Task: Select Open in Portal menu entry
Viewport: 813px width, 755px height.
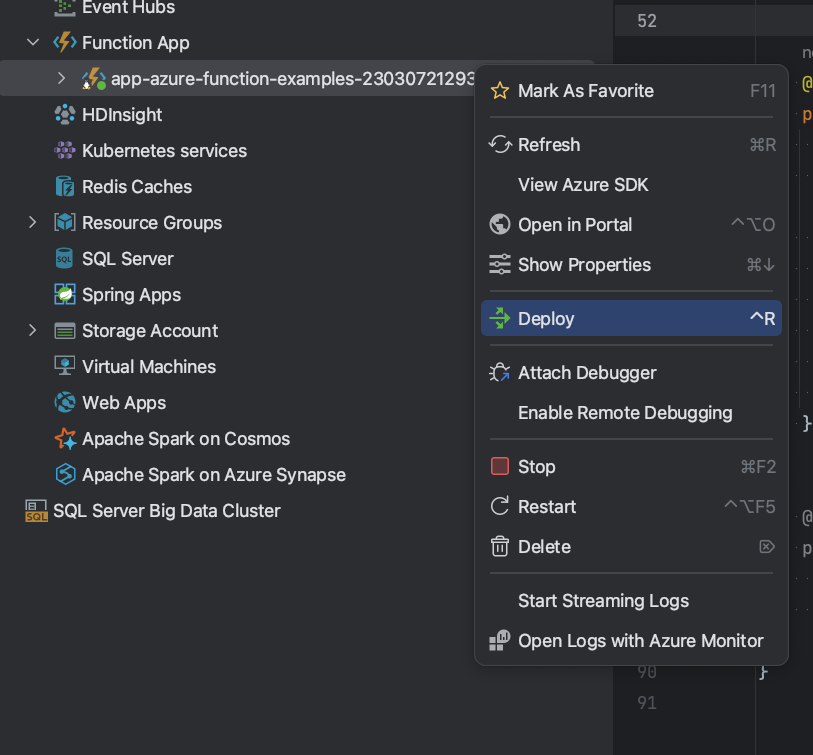Action: 575,224
